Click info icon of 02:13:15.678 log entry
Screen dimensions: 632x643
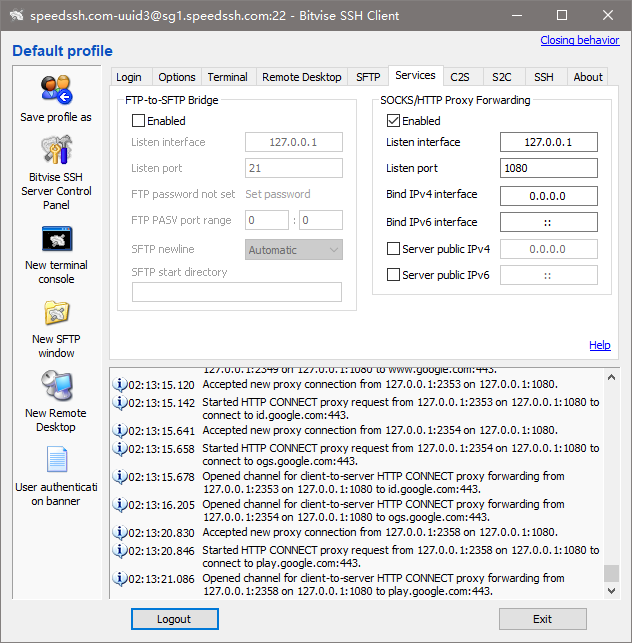click(119, 477)
